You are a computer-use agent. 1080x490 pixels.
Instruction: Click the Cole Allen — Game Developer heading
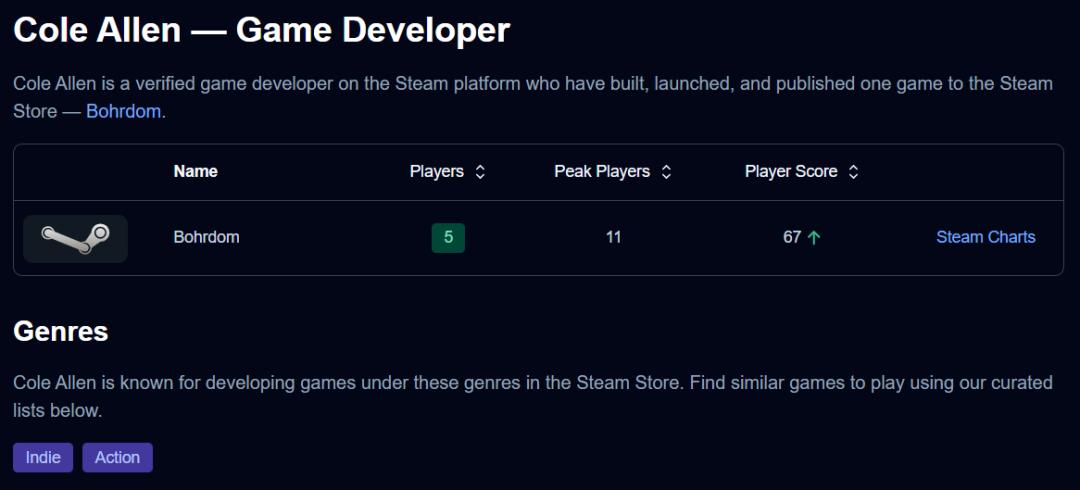click(x=261, y=30)
